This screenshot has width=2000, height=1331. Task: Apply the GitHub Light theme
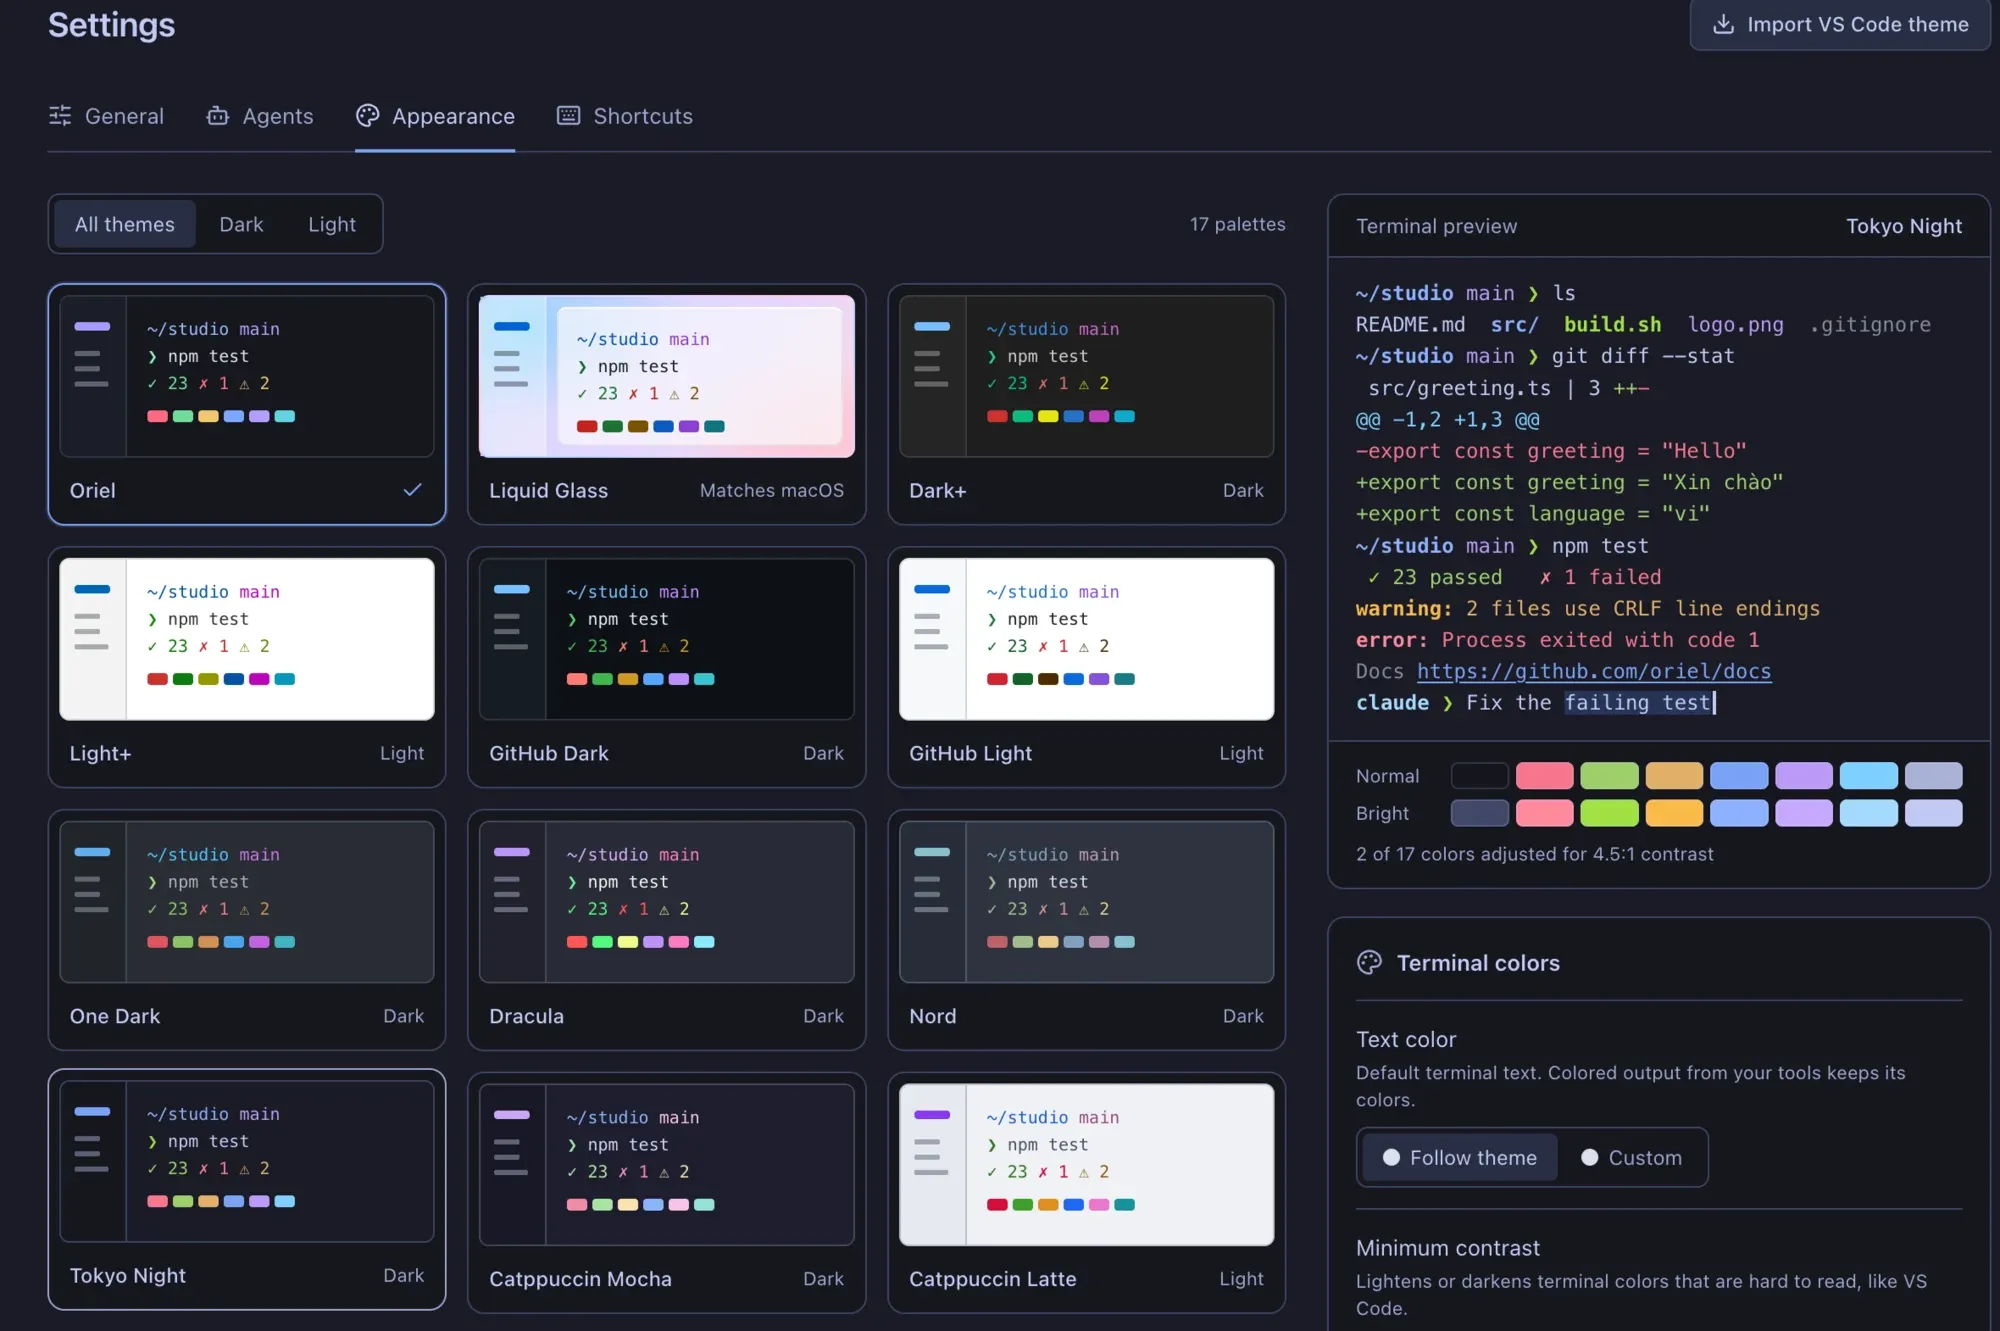(x=1086, y=667)
